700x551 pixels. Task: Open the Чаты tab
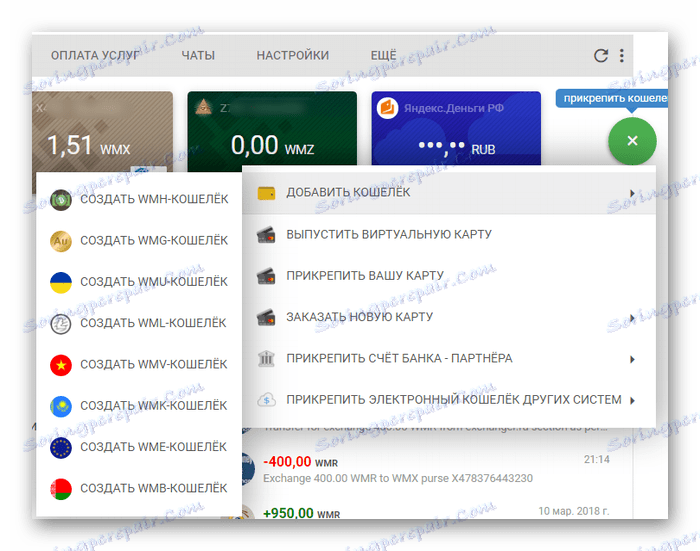198,55
